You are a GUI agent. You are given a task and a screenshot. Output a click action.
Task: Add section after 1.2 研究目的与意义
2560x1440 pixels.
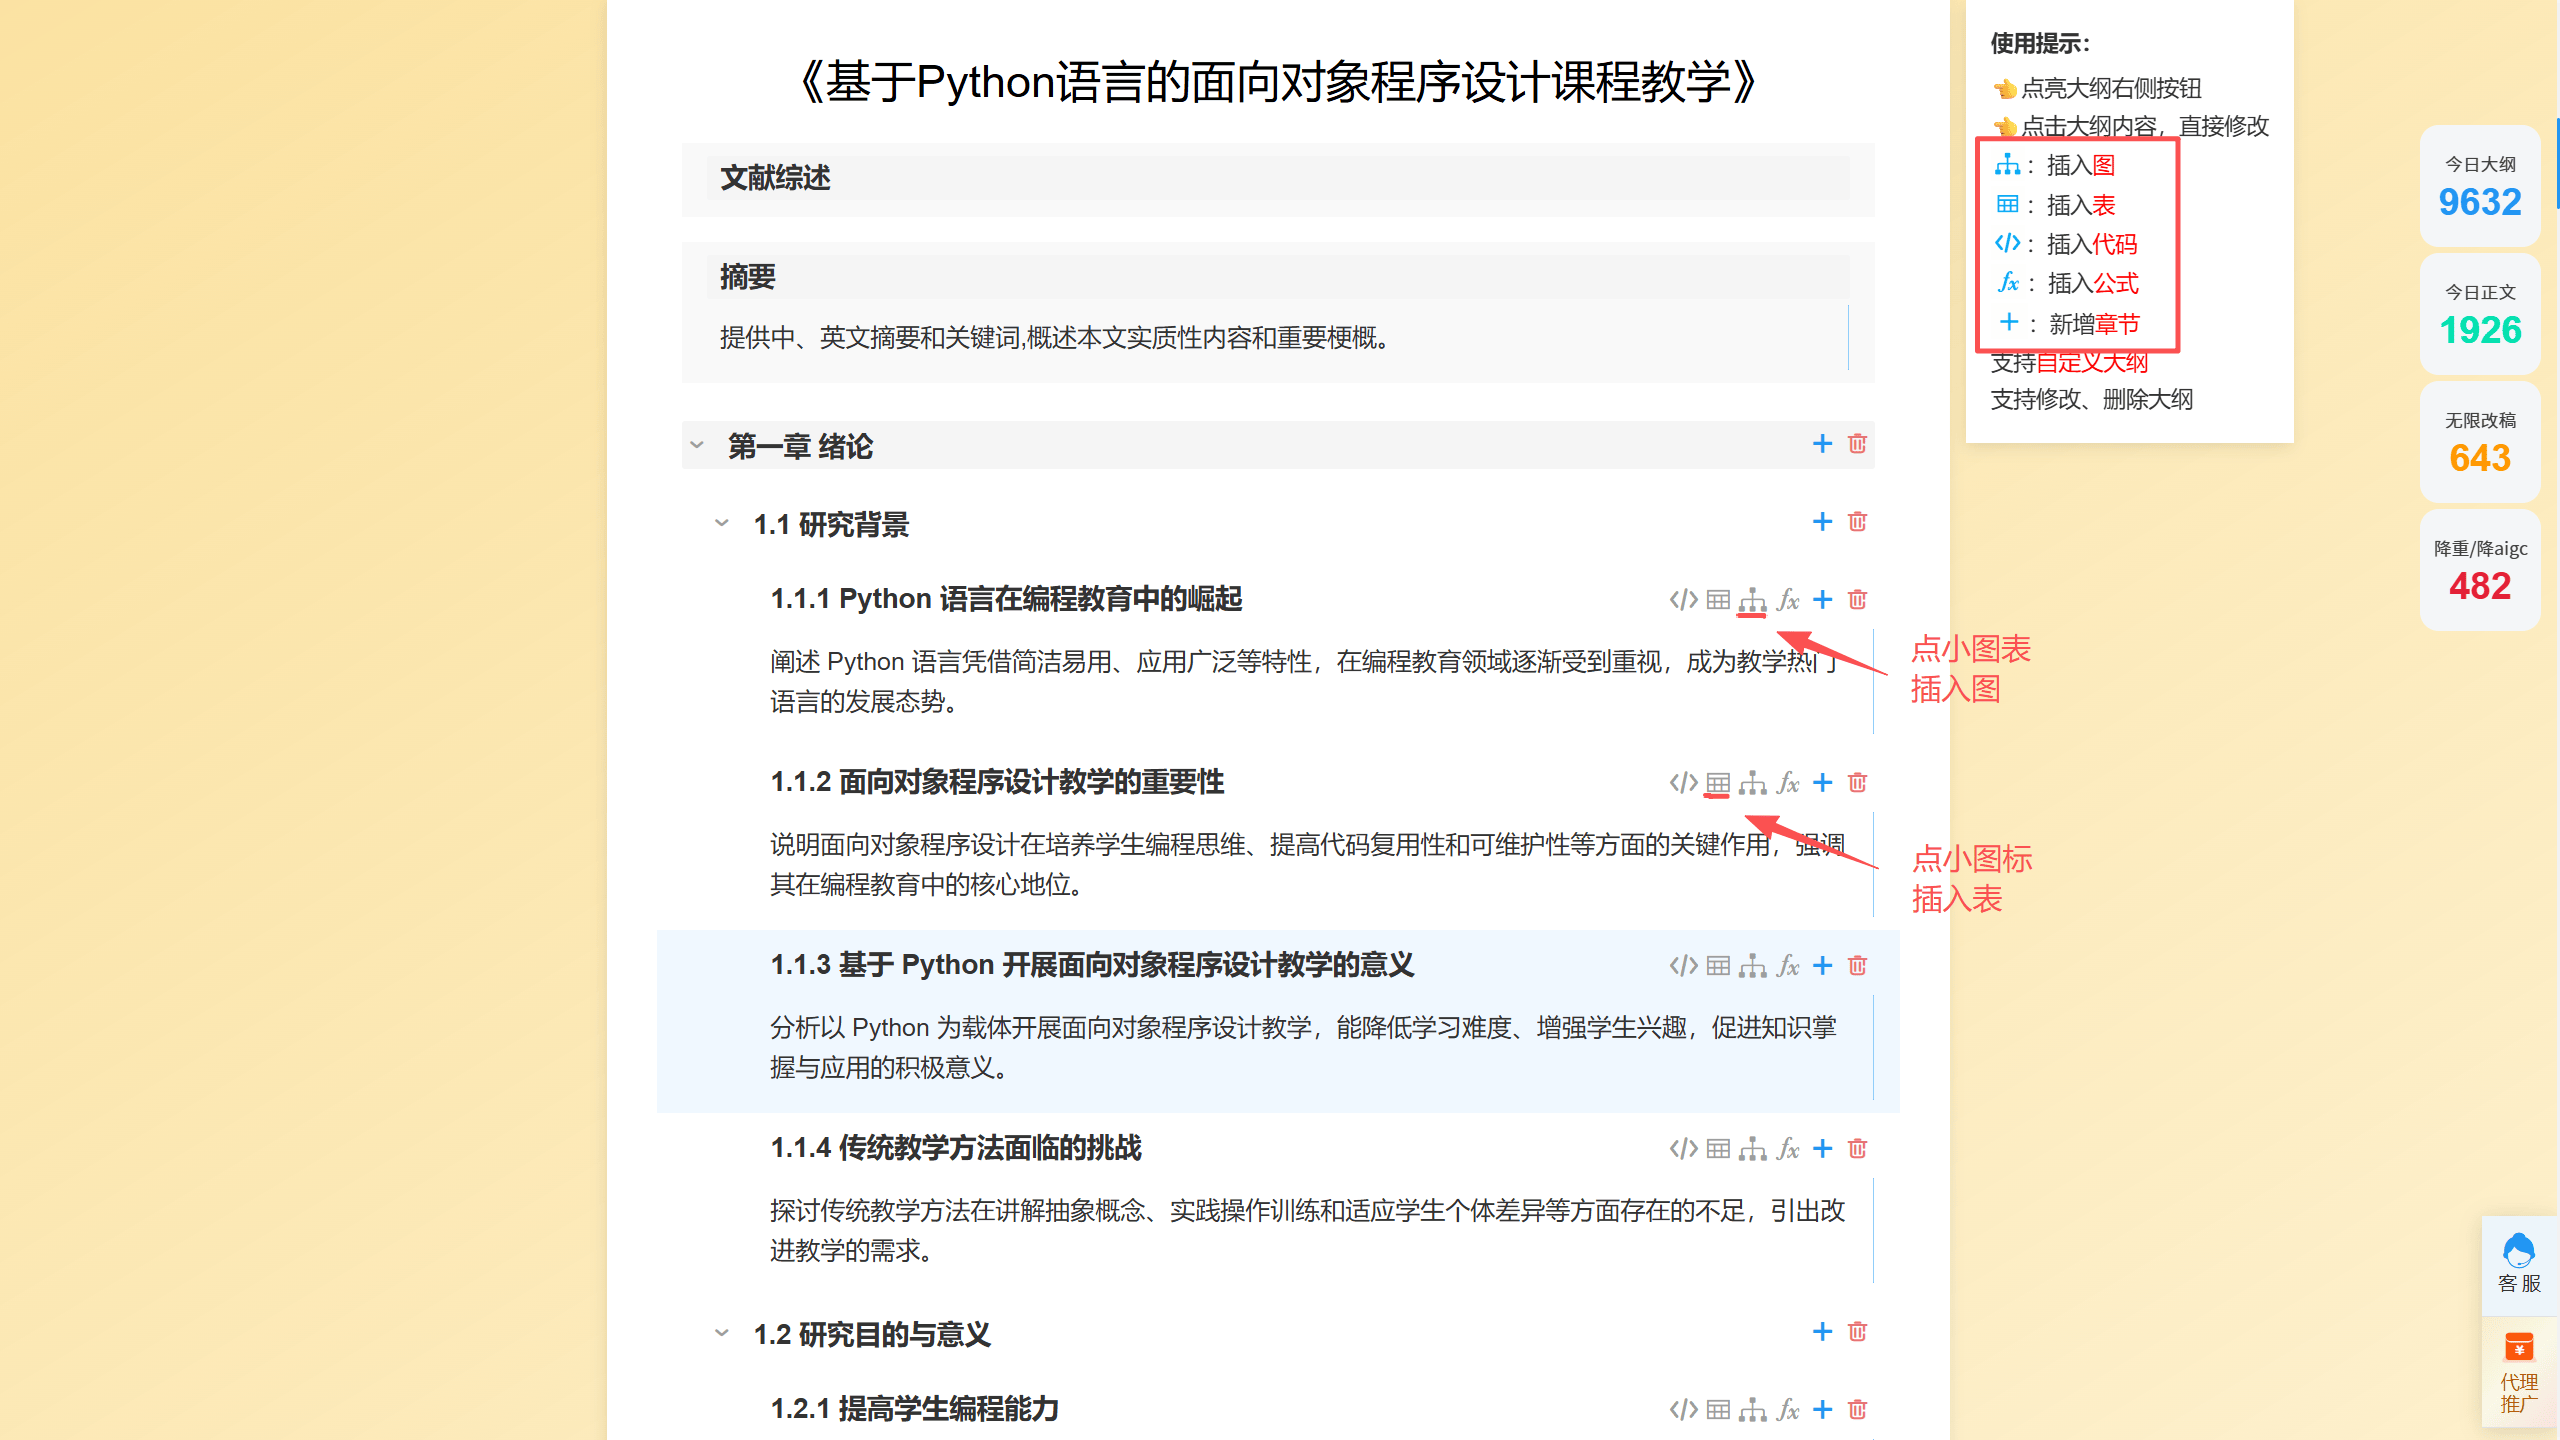(1822, 1332)
